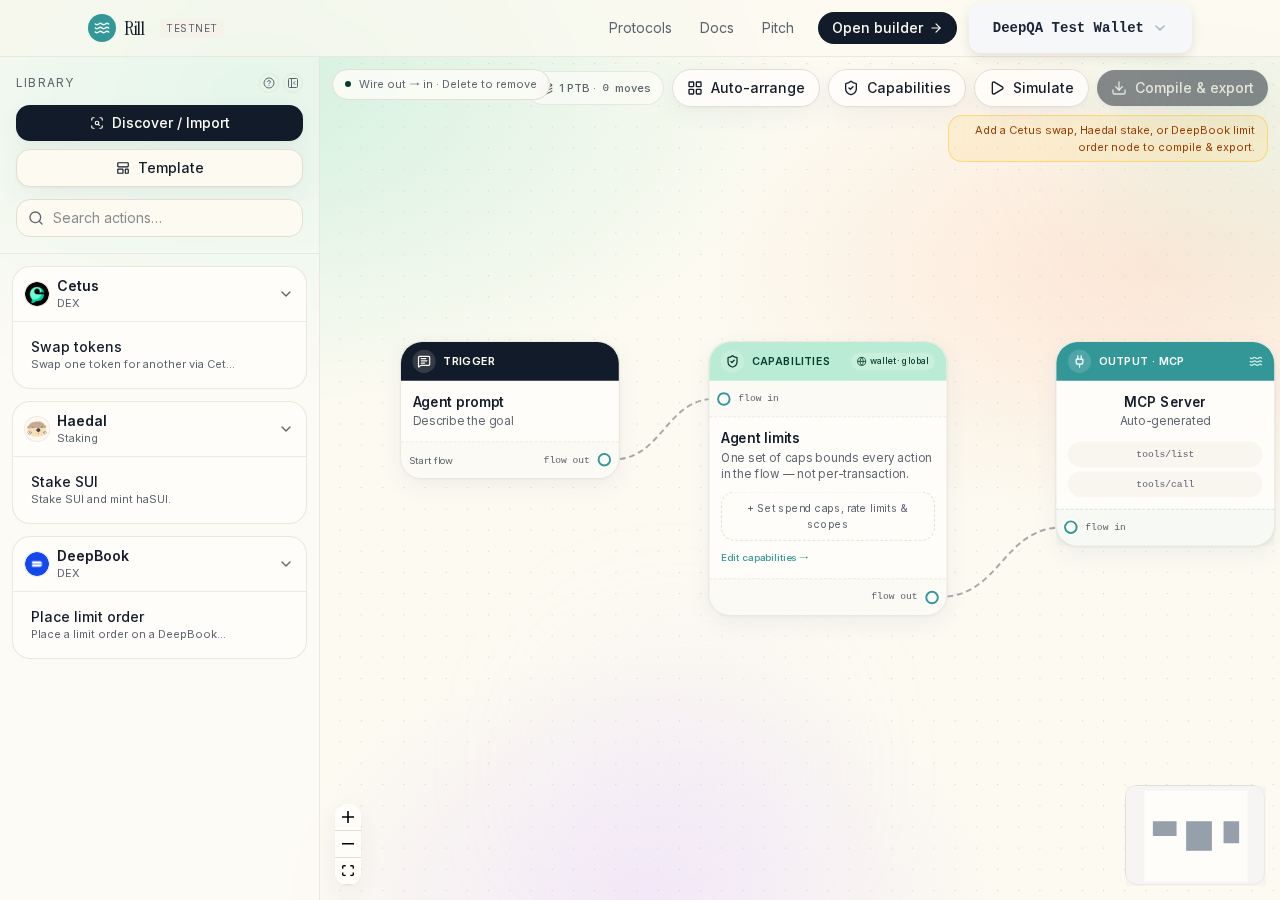Click the Cetus protocol logo
Image resolution: width=1280 pixels, height=900 pixels.
[x=37, y=294]
